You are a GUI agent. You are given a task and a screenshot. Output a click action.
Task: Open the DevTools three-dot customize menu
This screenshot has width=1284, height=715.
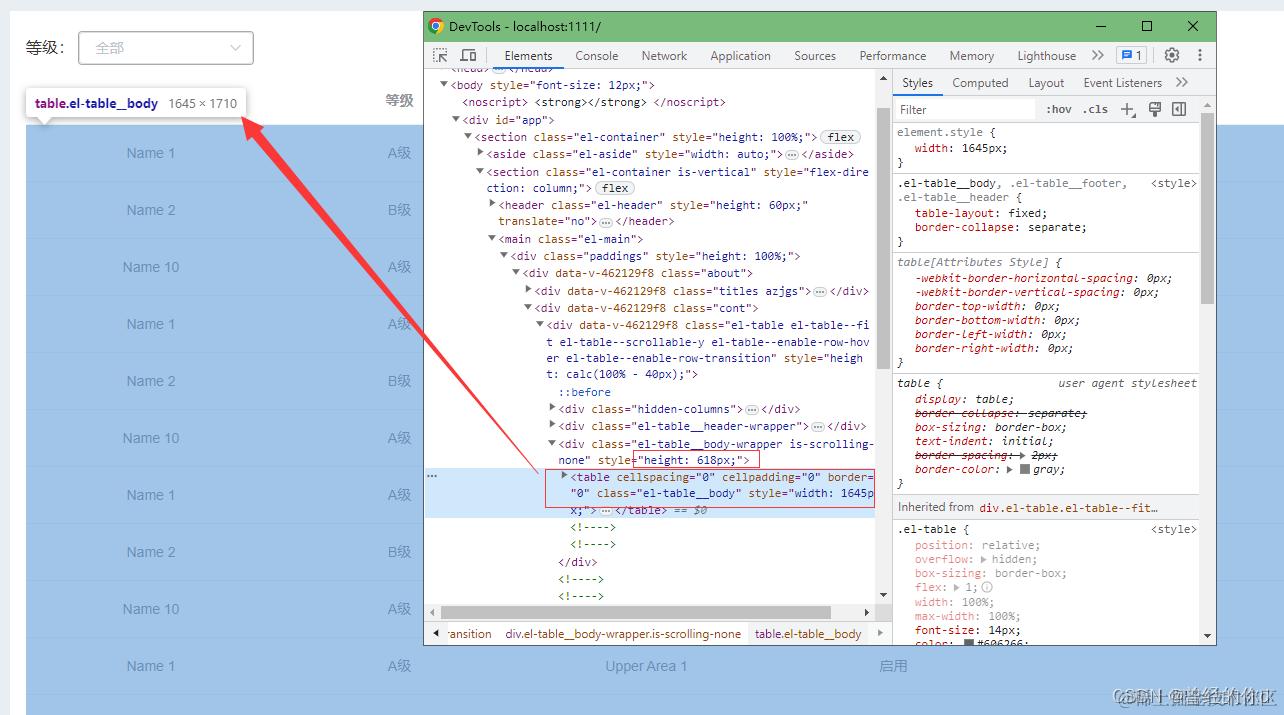pyautogui.click(x=1200, y=56)
